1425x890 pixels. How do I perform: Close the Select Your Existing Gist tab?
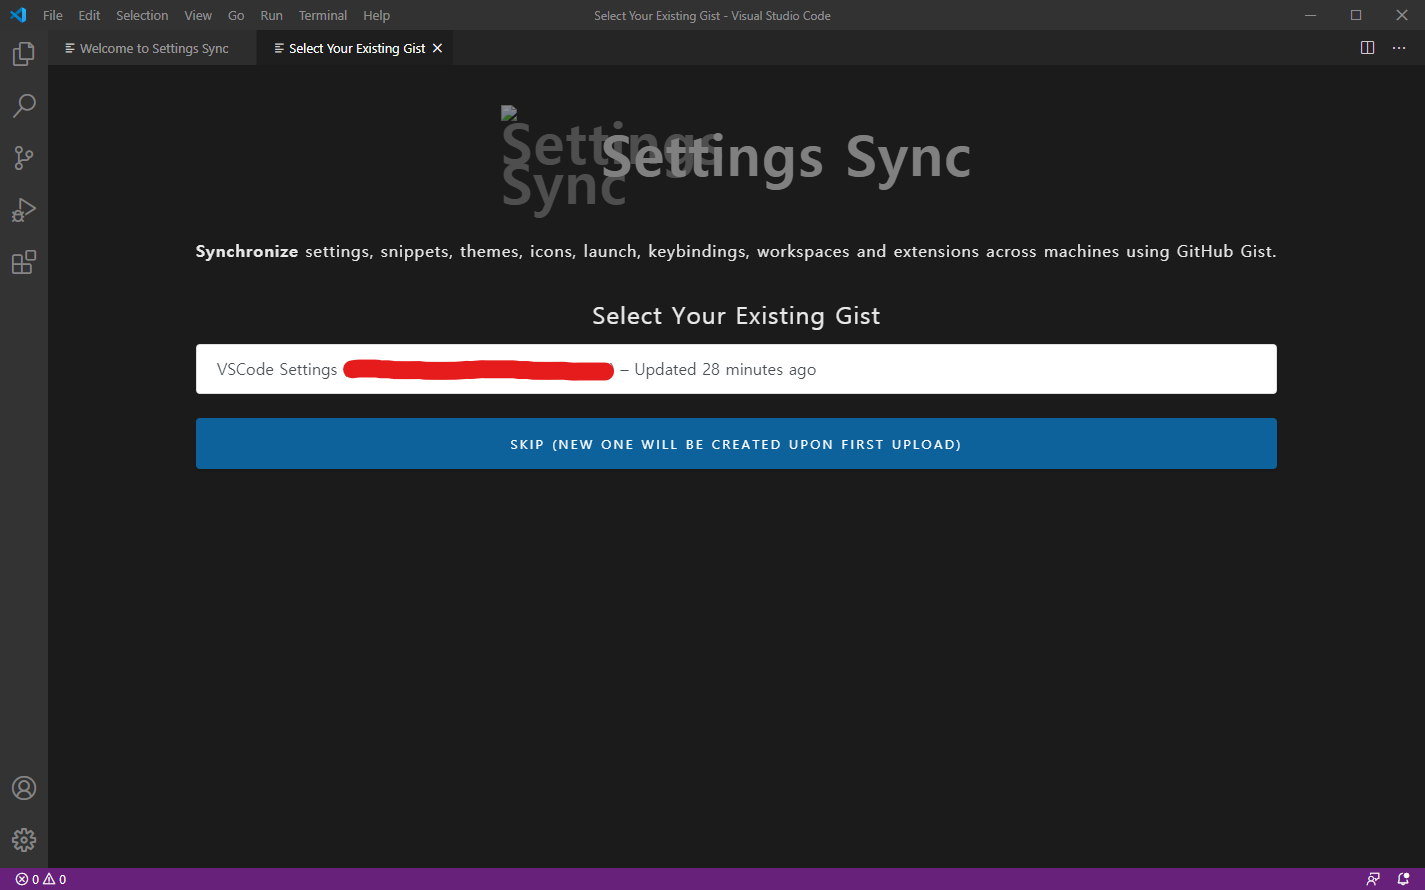(x=437, y=48)
